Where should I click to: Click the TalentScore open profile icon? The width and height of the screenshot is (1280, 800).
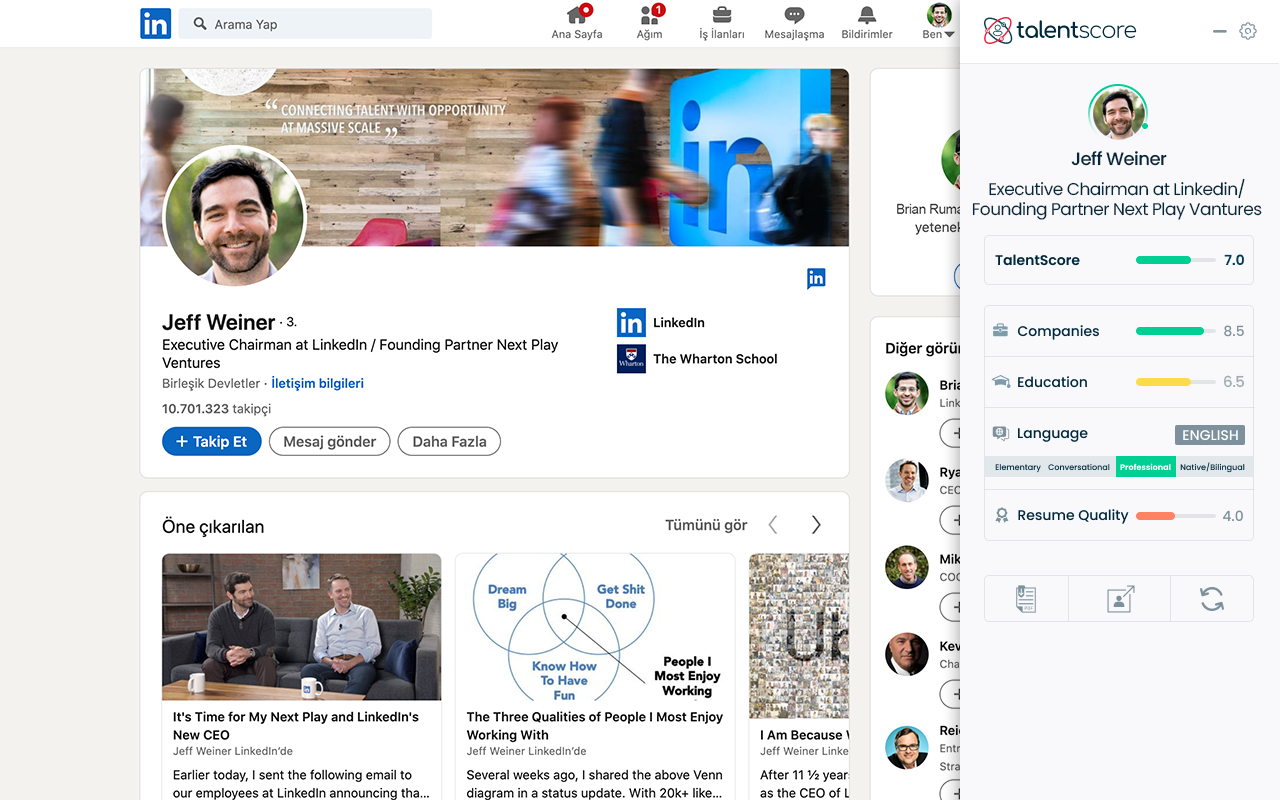[1120, 599]
